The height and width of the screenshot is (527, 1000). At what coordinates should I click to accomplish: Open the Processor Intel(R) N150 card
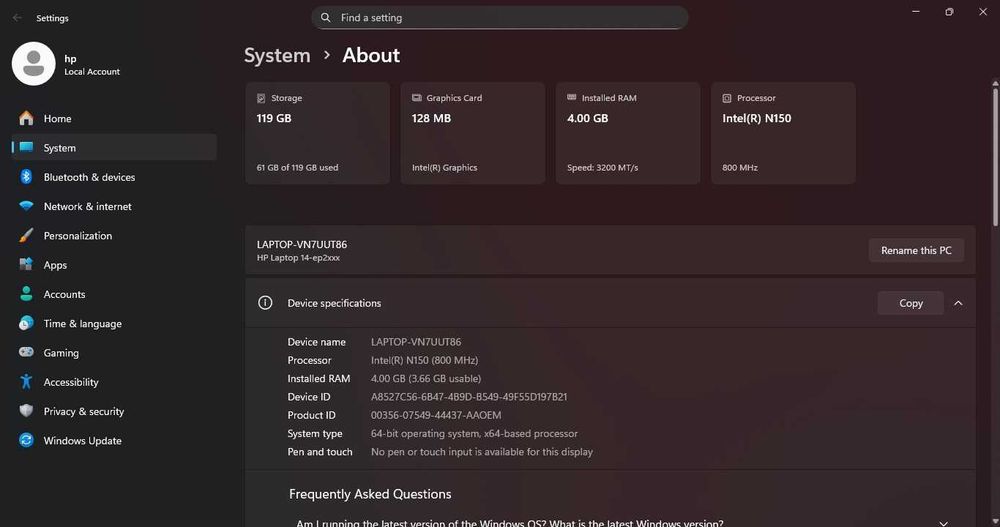click(x=783, y=133)
